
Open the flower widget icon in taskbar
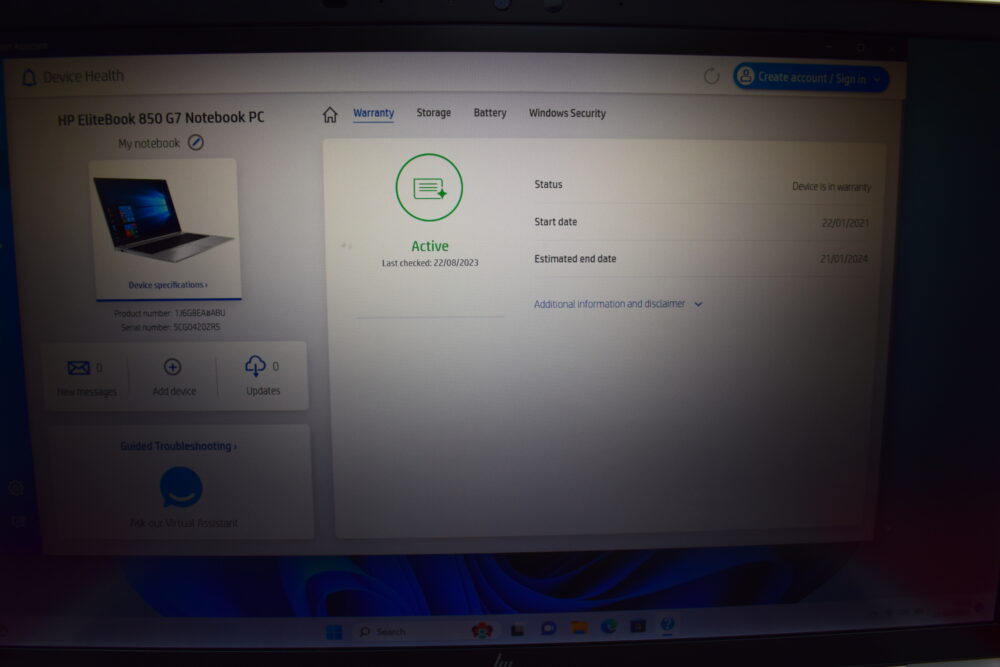coord(482,630)
